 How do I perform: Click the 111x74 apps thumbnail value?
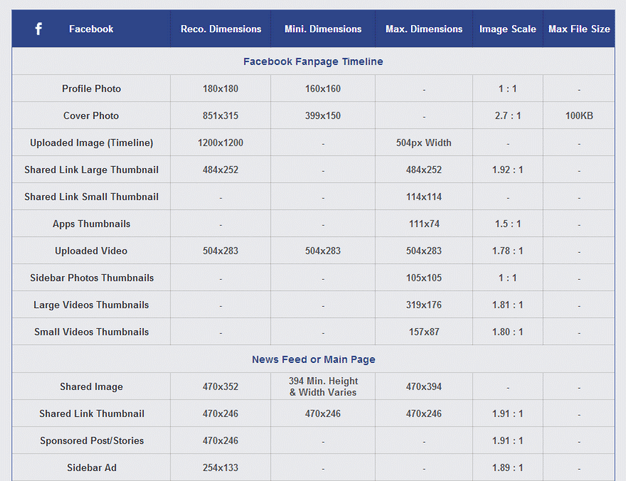[x=424, y=224]
